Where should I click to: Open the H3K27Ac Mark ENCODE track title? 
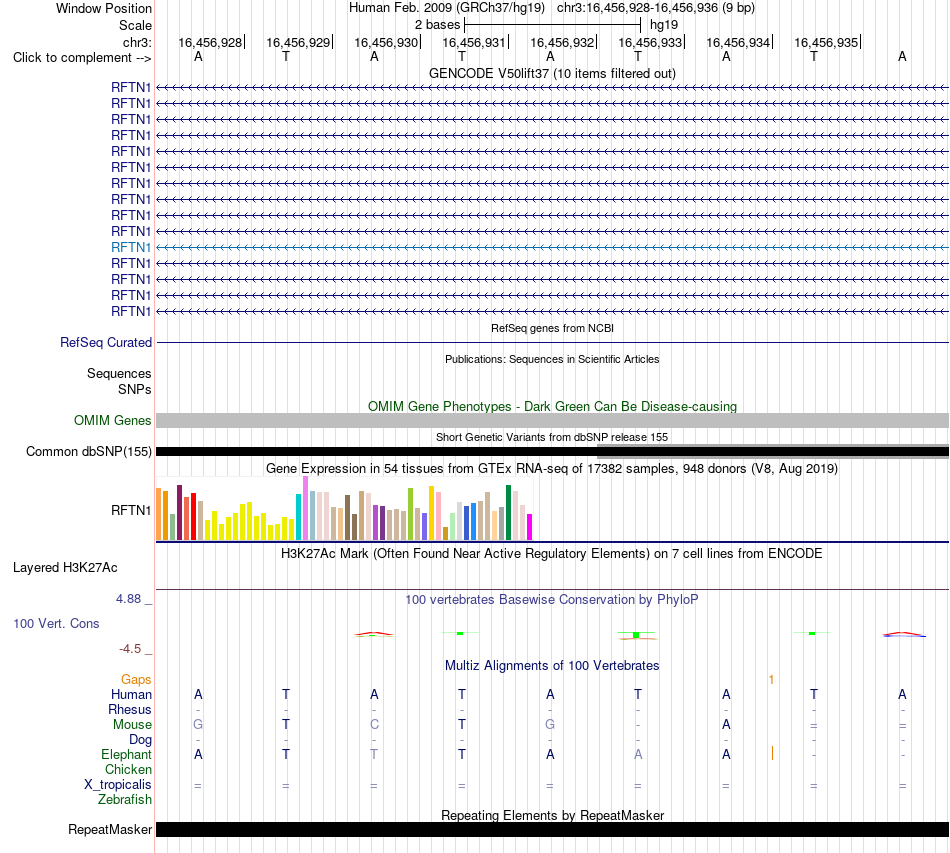point(552,554)
